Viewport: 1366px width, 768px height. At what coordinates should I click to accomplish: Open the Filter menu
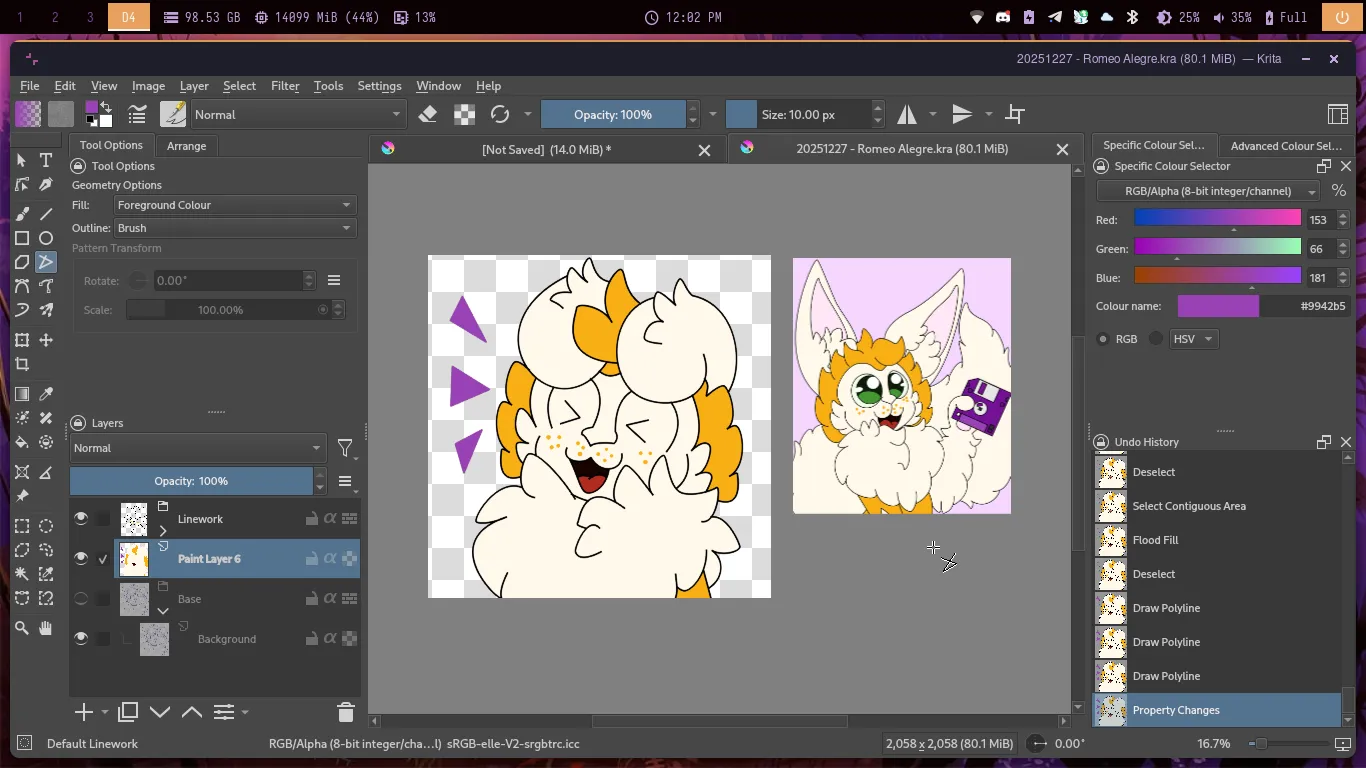click(x=285, y=86)
